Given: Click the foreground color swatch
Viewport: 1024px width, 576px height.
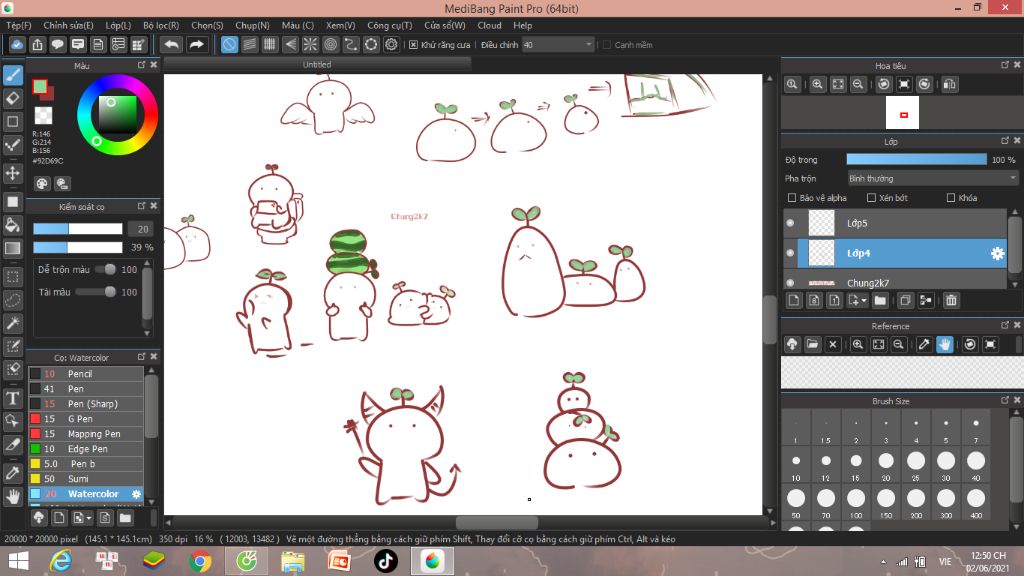Looking at the screenshot, I should click(x=40, y=87).
